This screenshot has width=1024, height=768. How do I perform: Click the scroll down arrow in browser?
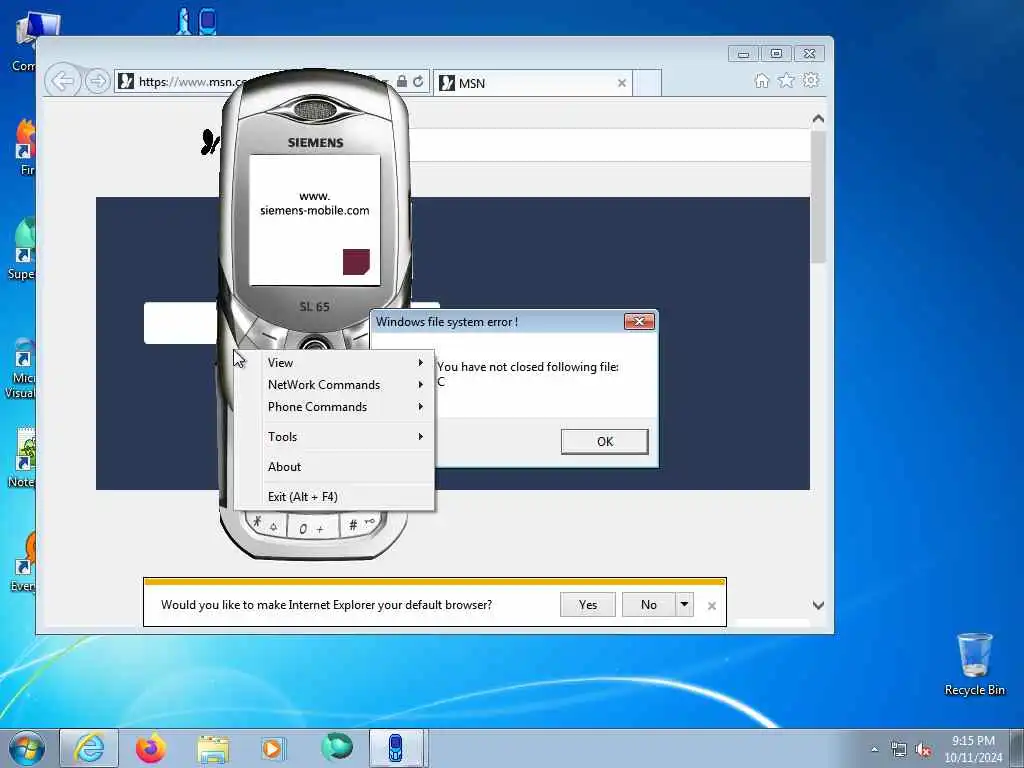point(818,605)
